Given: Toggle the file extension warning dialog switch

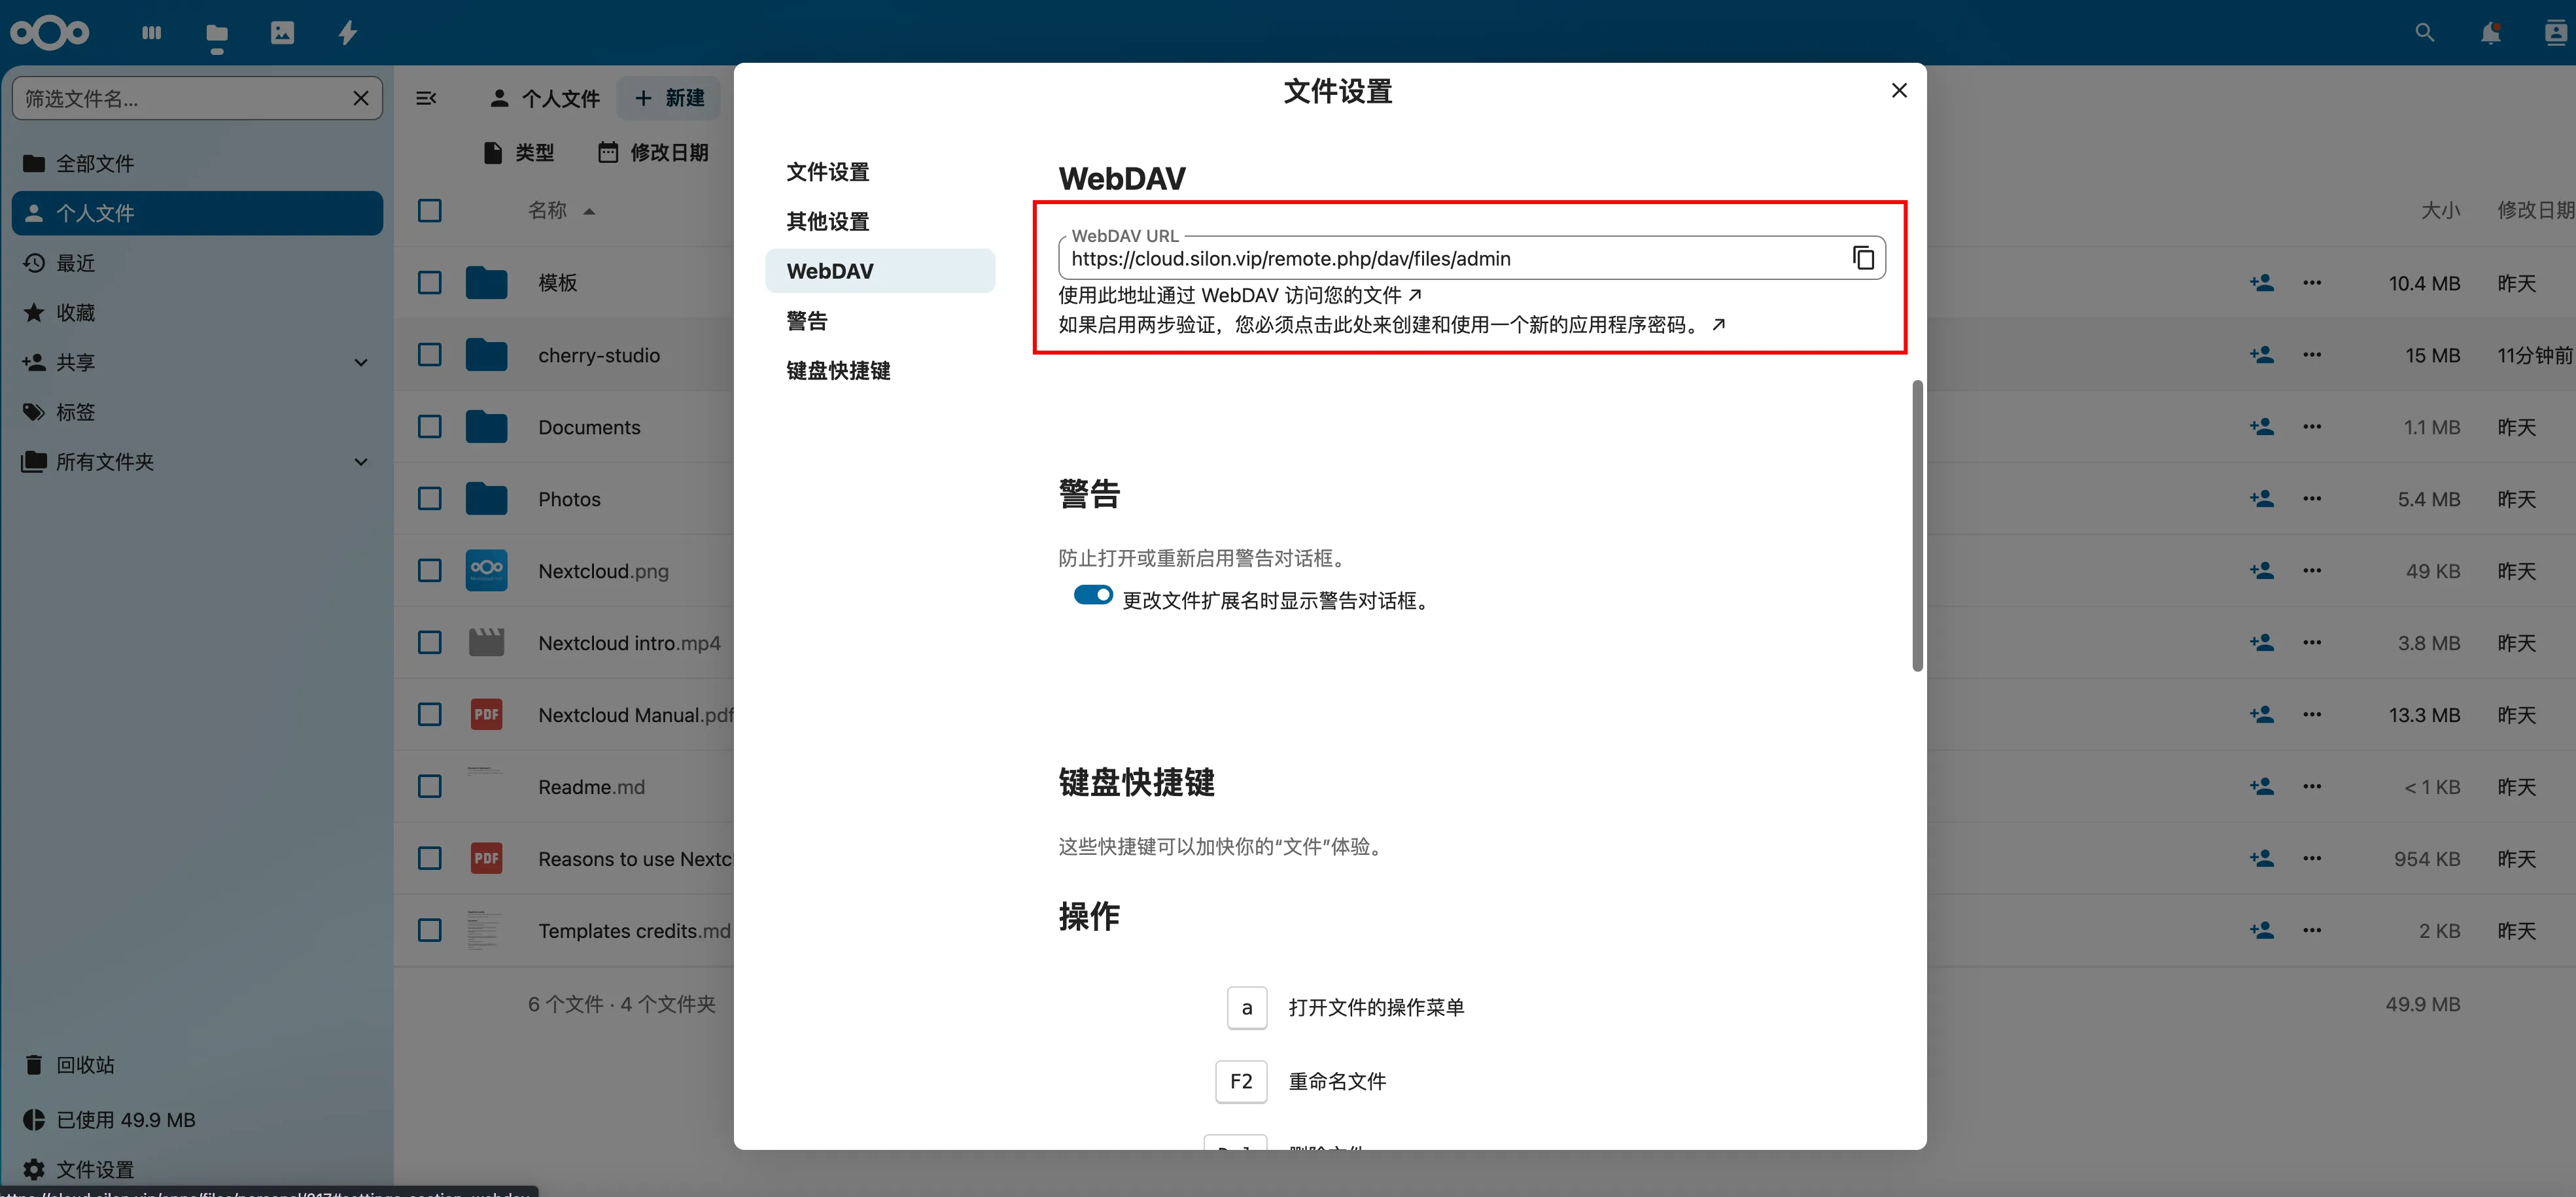Looking at the screenshot, I should [1093, 595].
